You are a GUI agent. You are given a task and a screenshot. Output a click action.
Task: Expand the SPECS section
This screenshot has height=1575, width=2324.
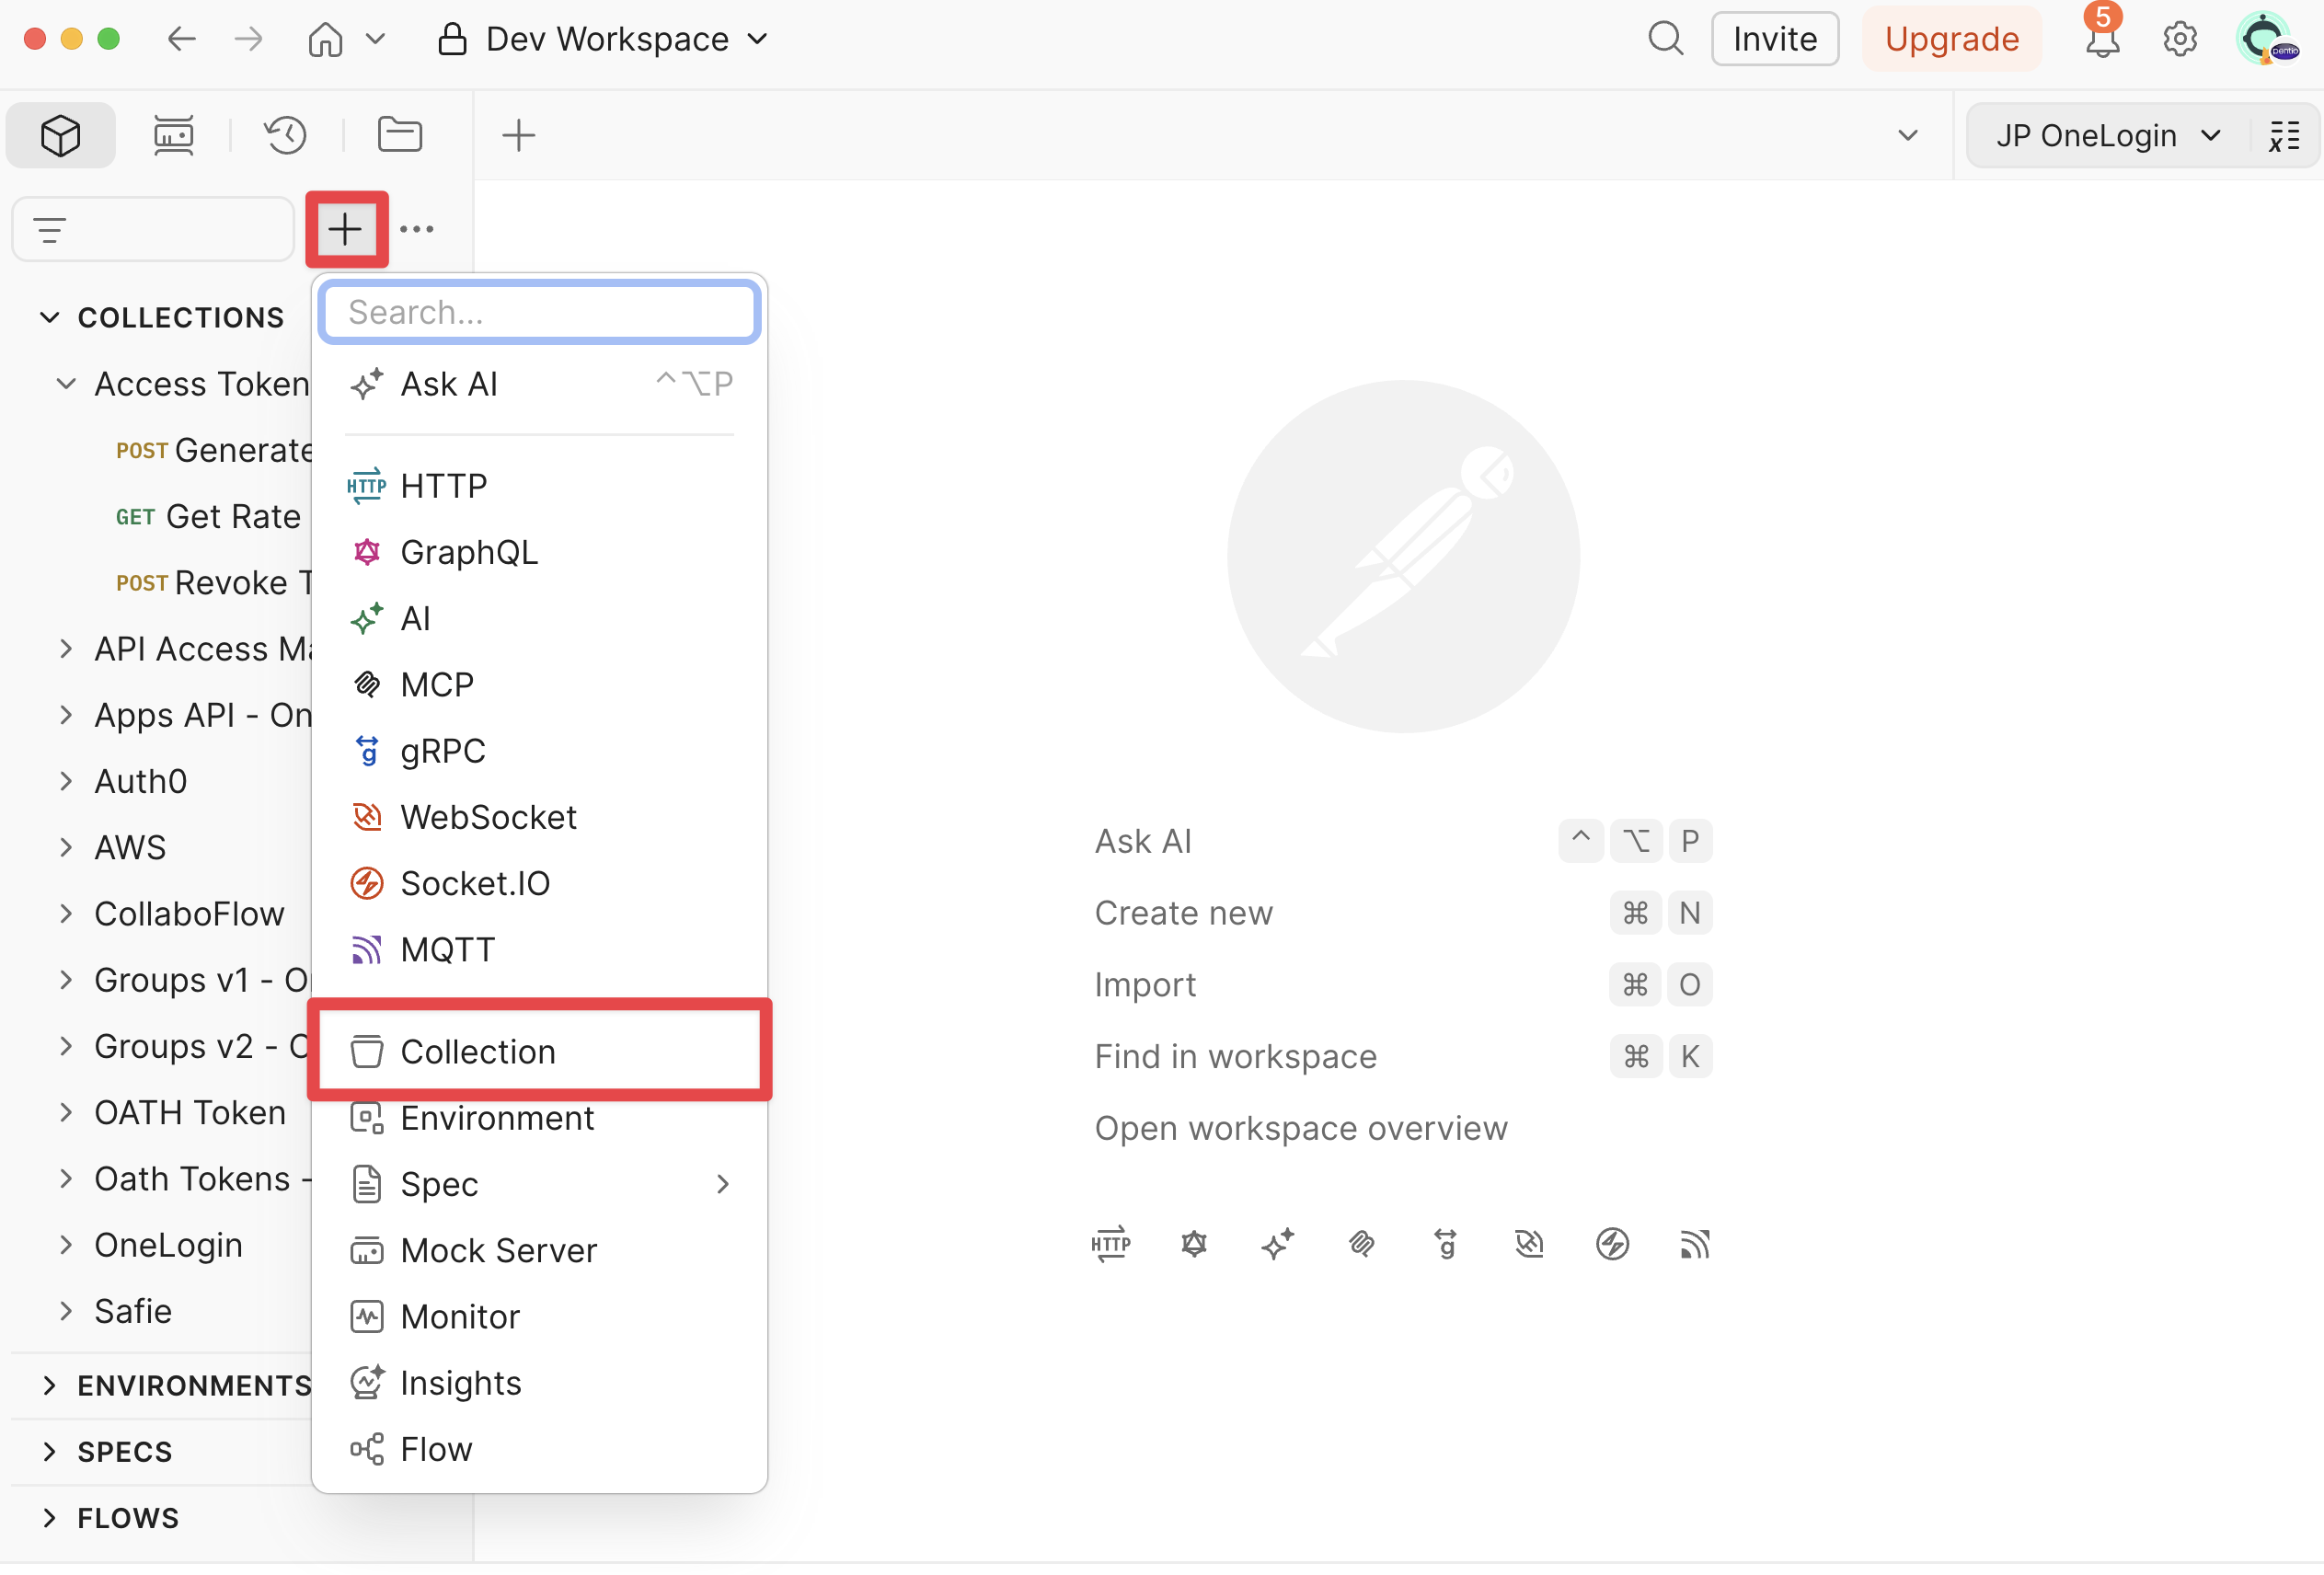pyautogui.click(x=49, y=1451)
